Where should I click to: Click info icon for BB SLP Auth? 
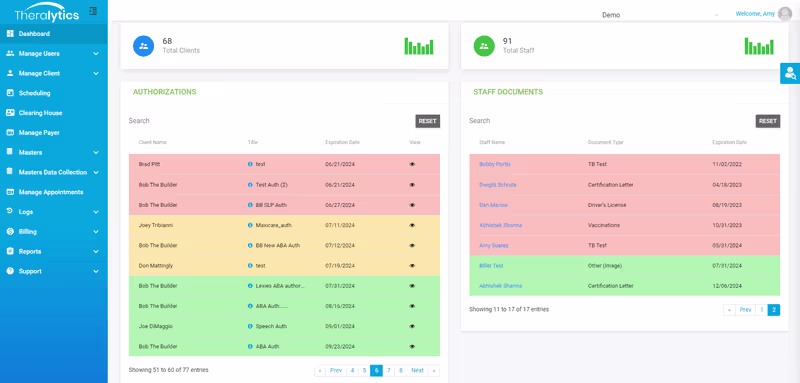[250, 205]
